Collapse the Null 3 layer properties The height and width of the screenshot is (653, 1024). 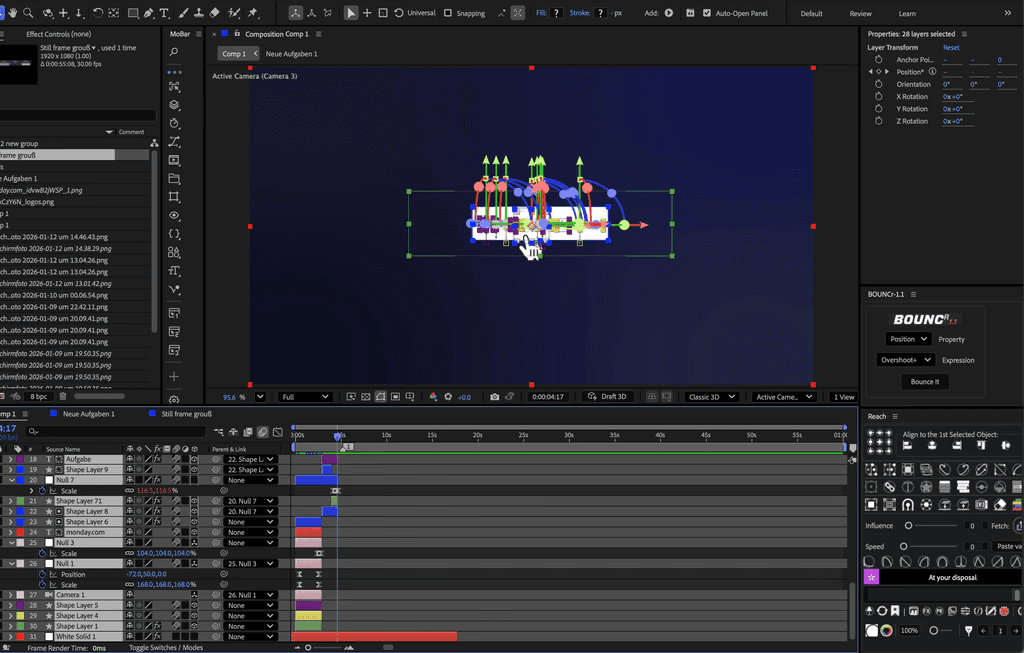pos(12,543)
